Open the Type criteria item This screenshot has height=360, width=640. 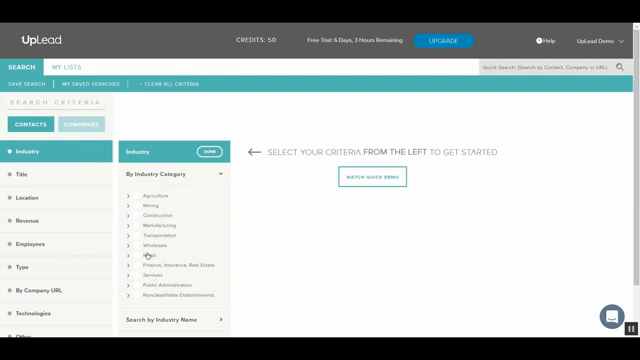coord(56,267)
